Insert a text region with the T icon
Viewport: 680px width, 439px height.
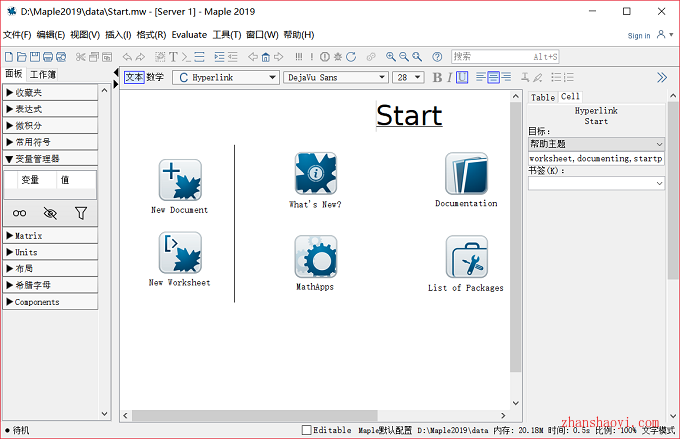coord(173,57)
